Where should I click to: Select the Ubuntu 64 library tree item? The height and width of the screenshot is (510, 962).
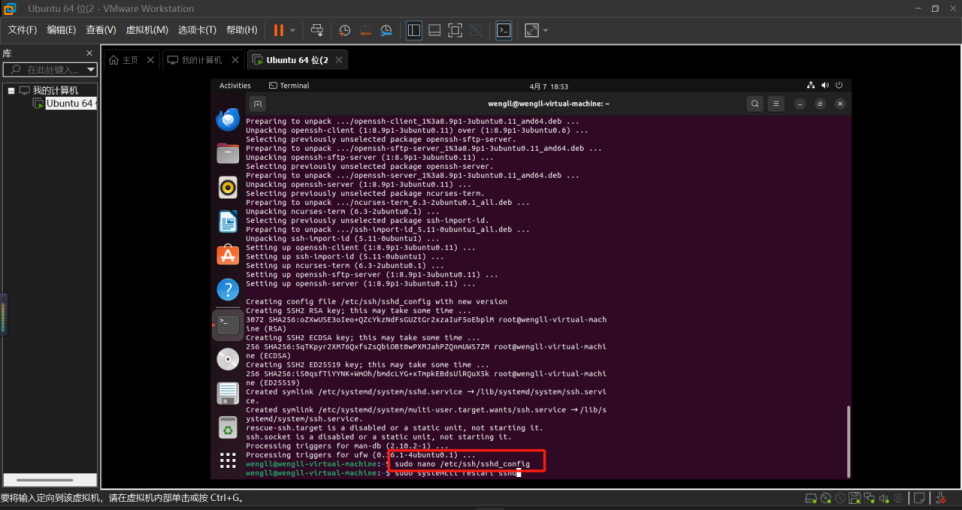point(70,103)
